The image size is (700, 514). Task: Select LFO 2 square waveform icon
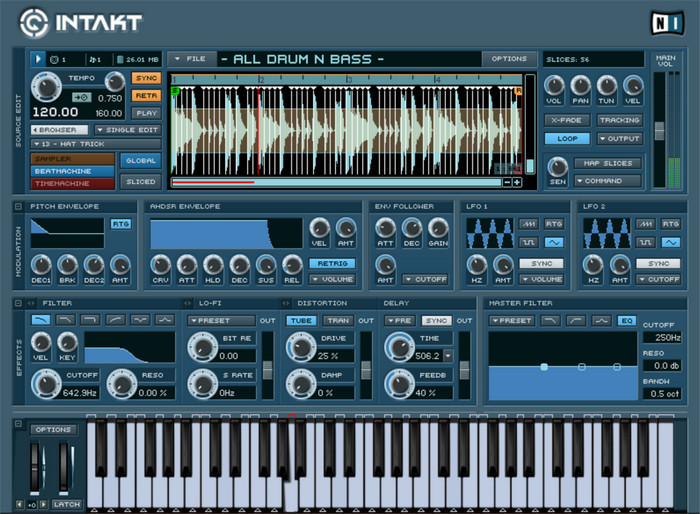pos(646,242)
